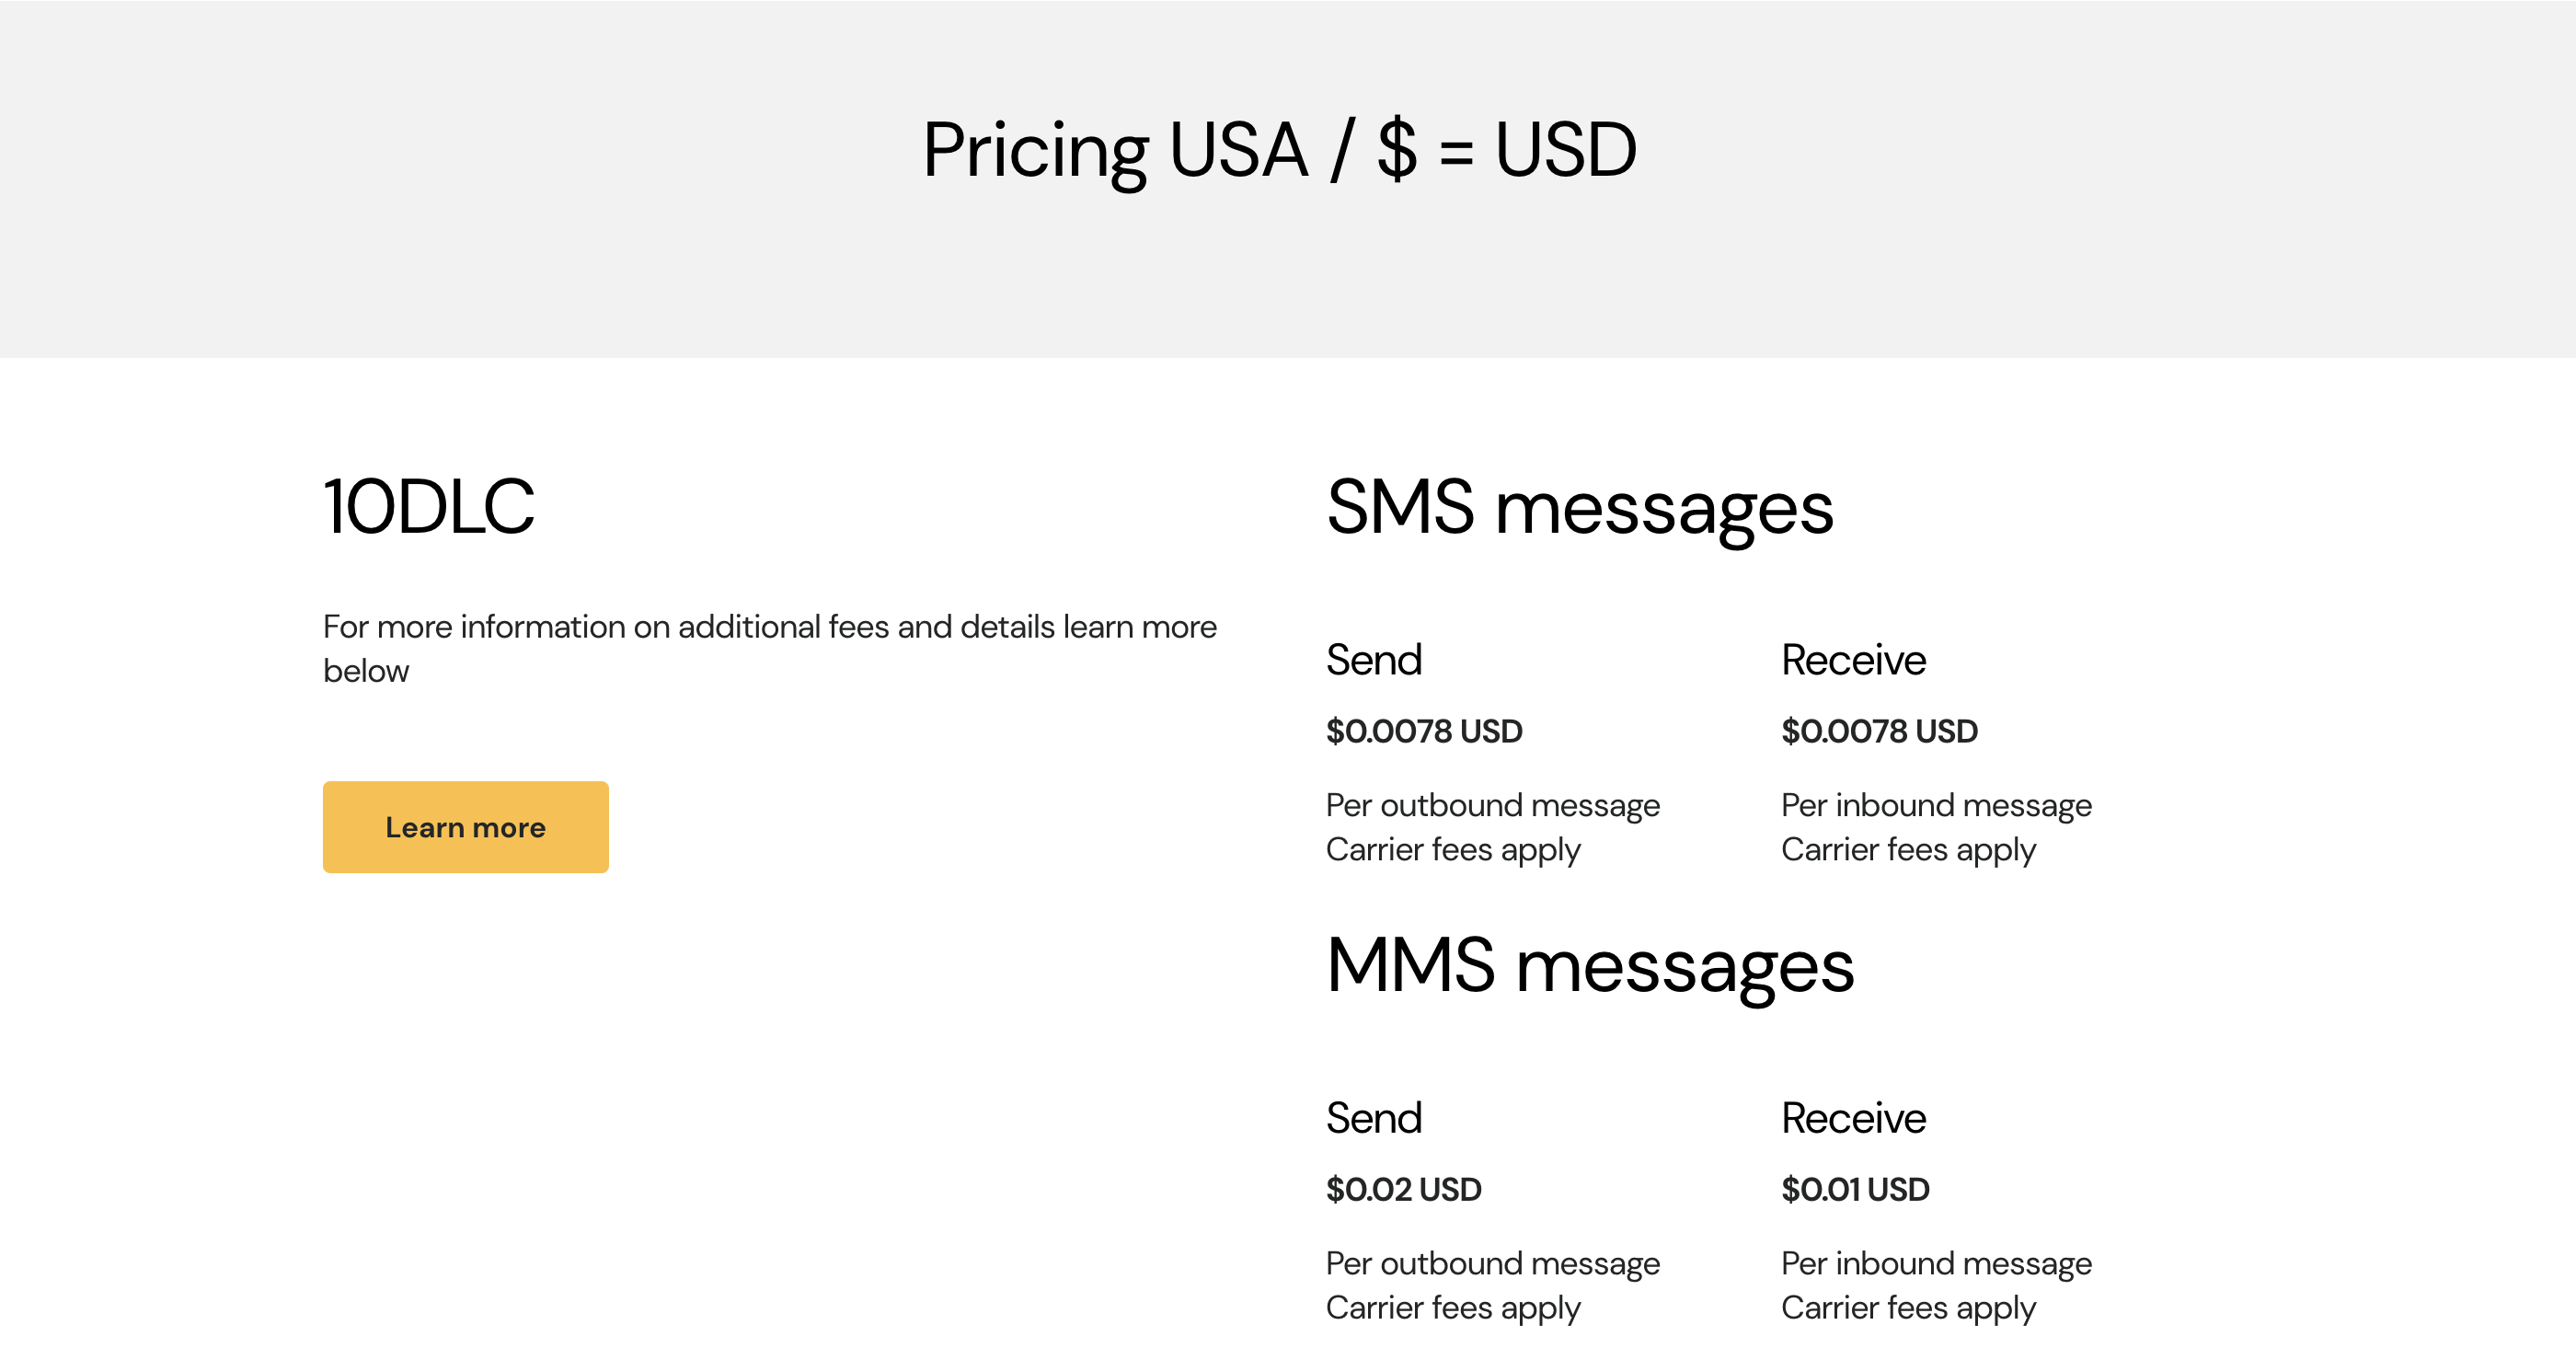The width and height of the screenshot is (2576, 1371).
Task: Click MMS Per outbound message text
Action: tap(1493, 1263)
